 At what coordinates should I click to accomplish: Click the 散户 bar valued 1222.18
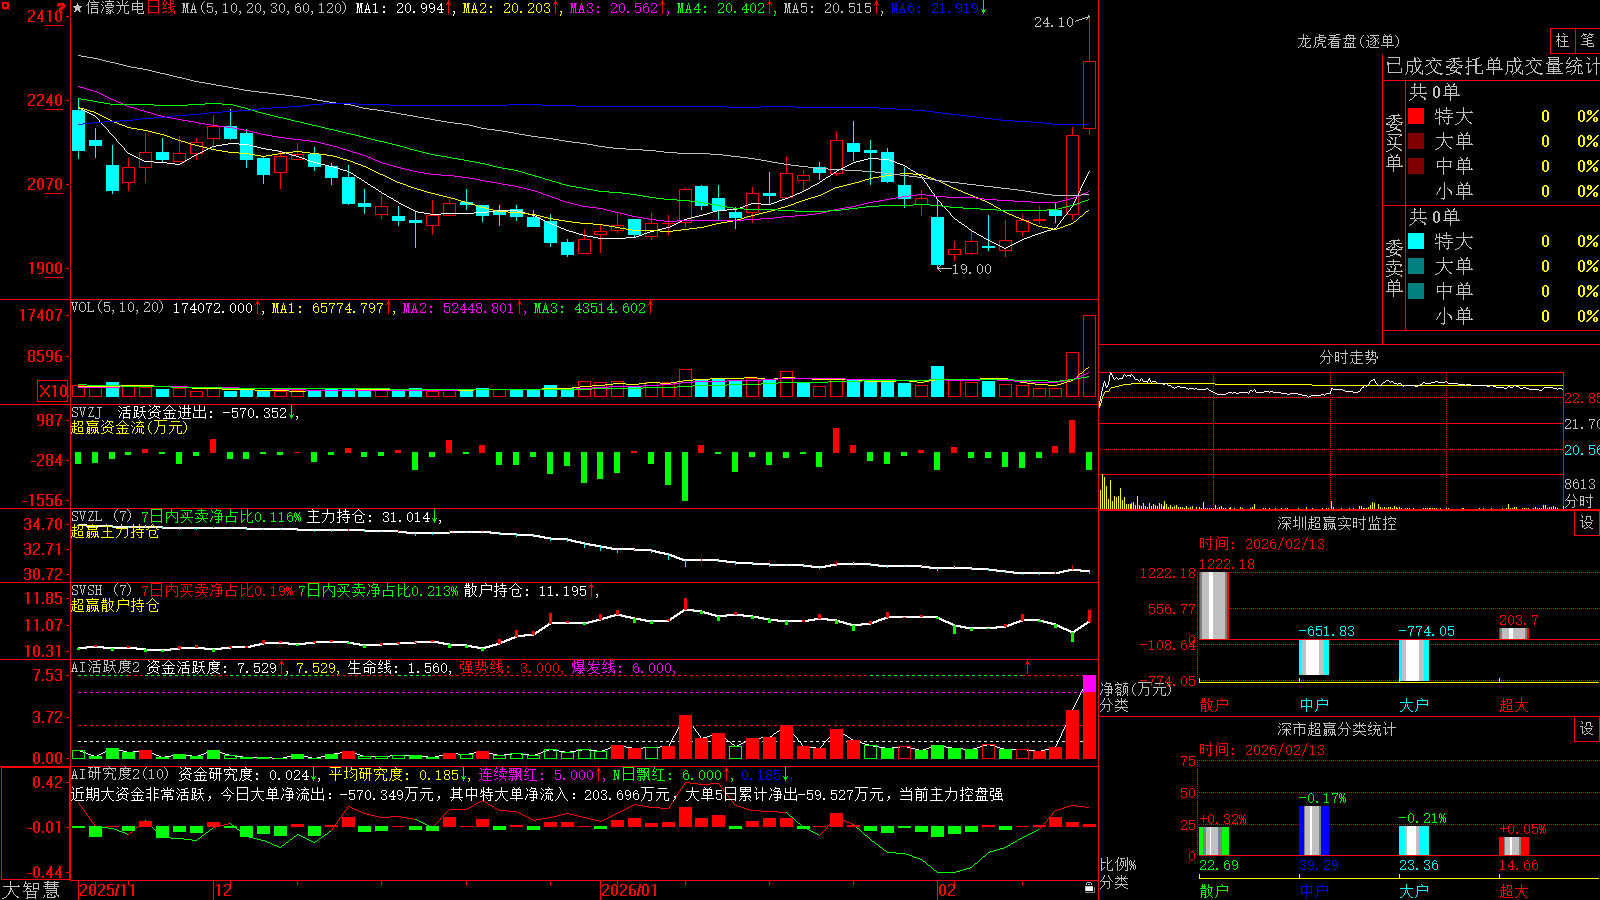pos(1213,606)
